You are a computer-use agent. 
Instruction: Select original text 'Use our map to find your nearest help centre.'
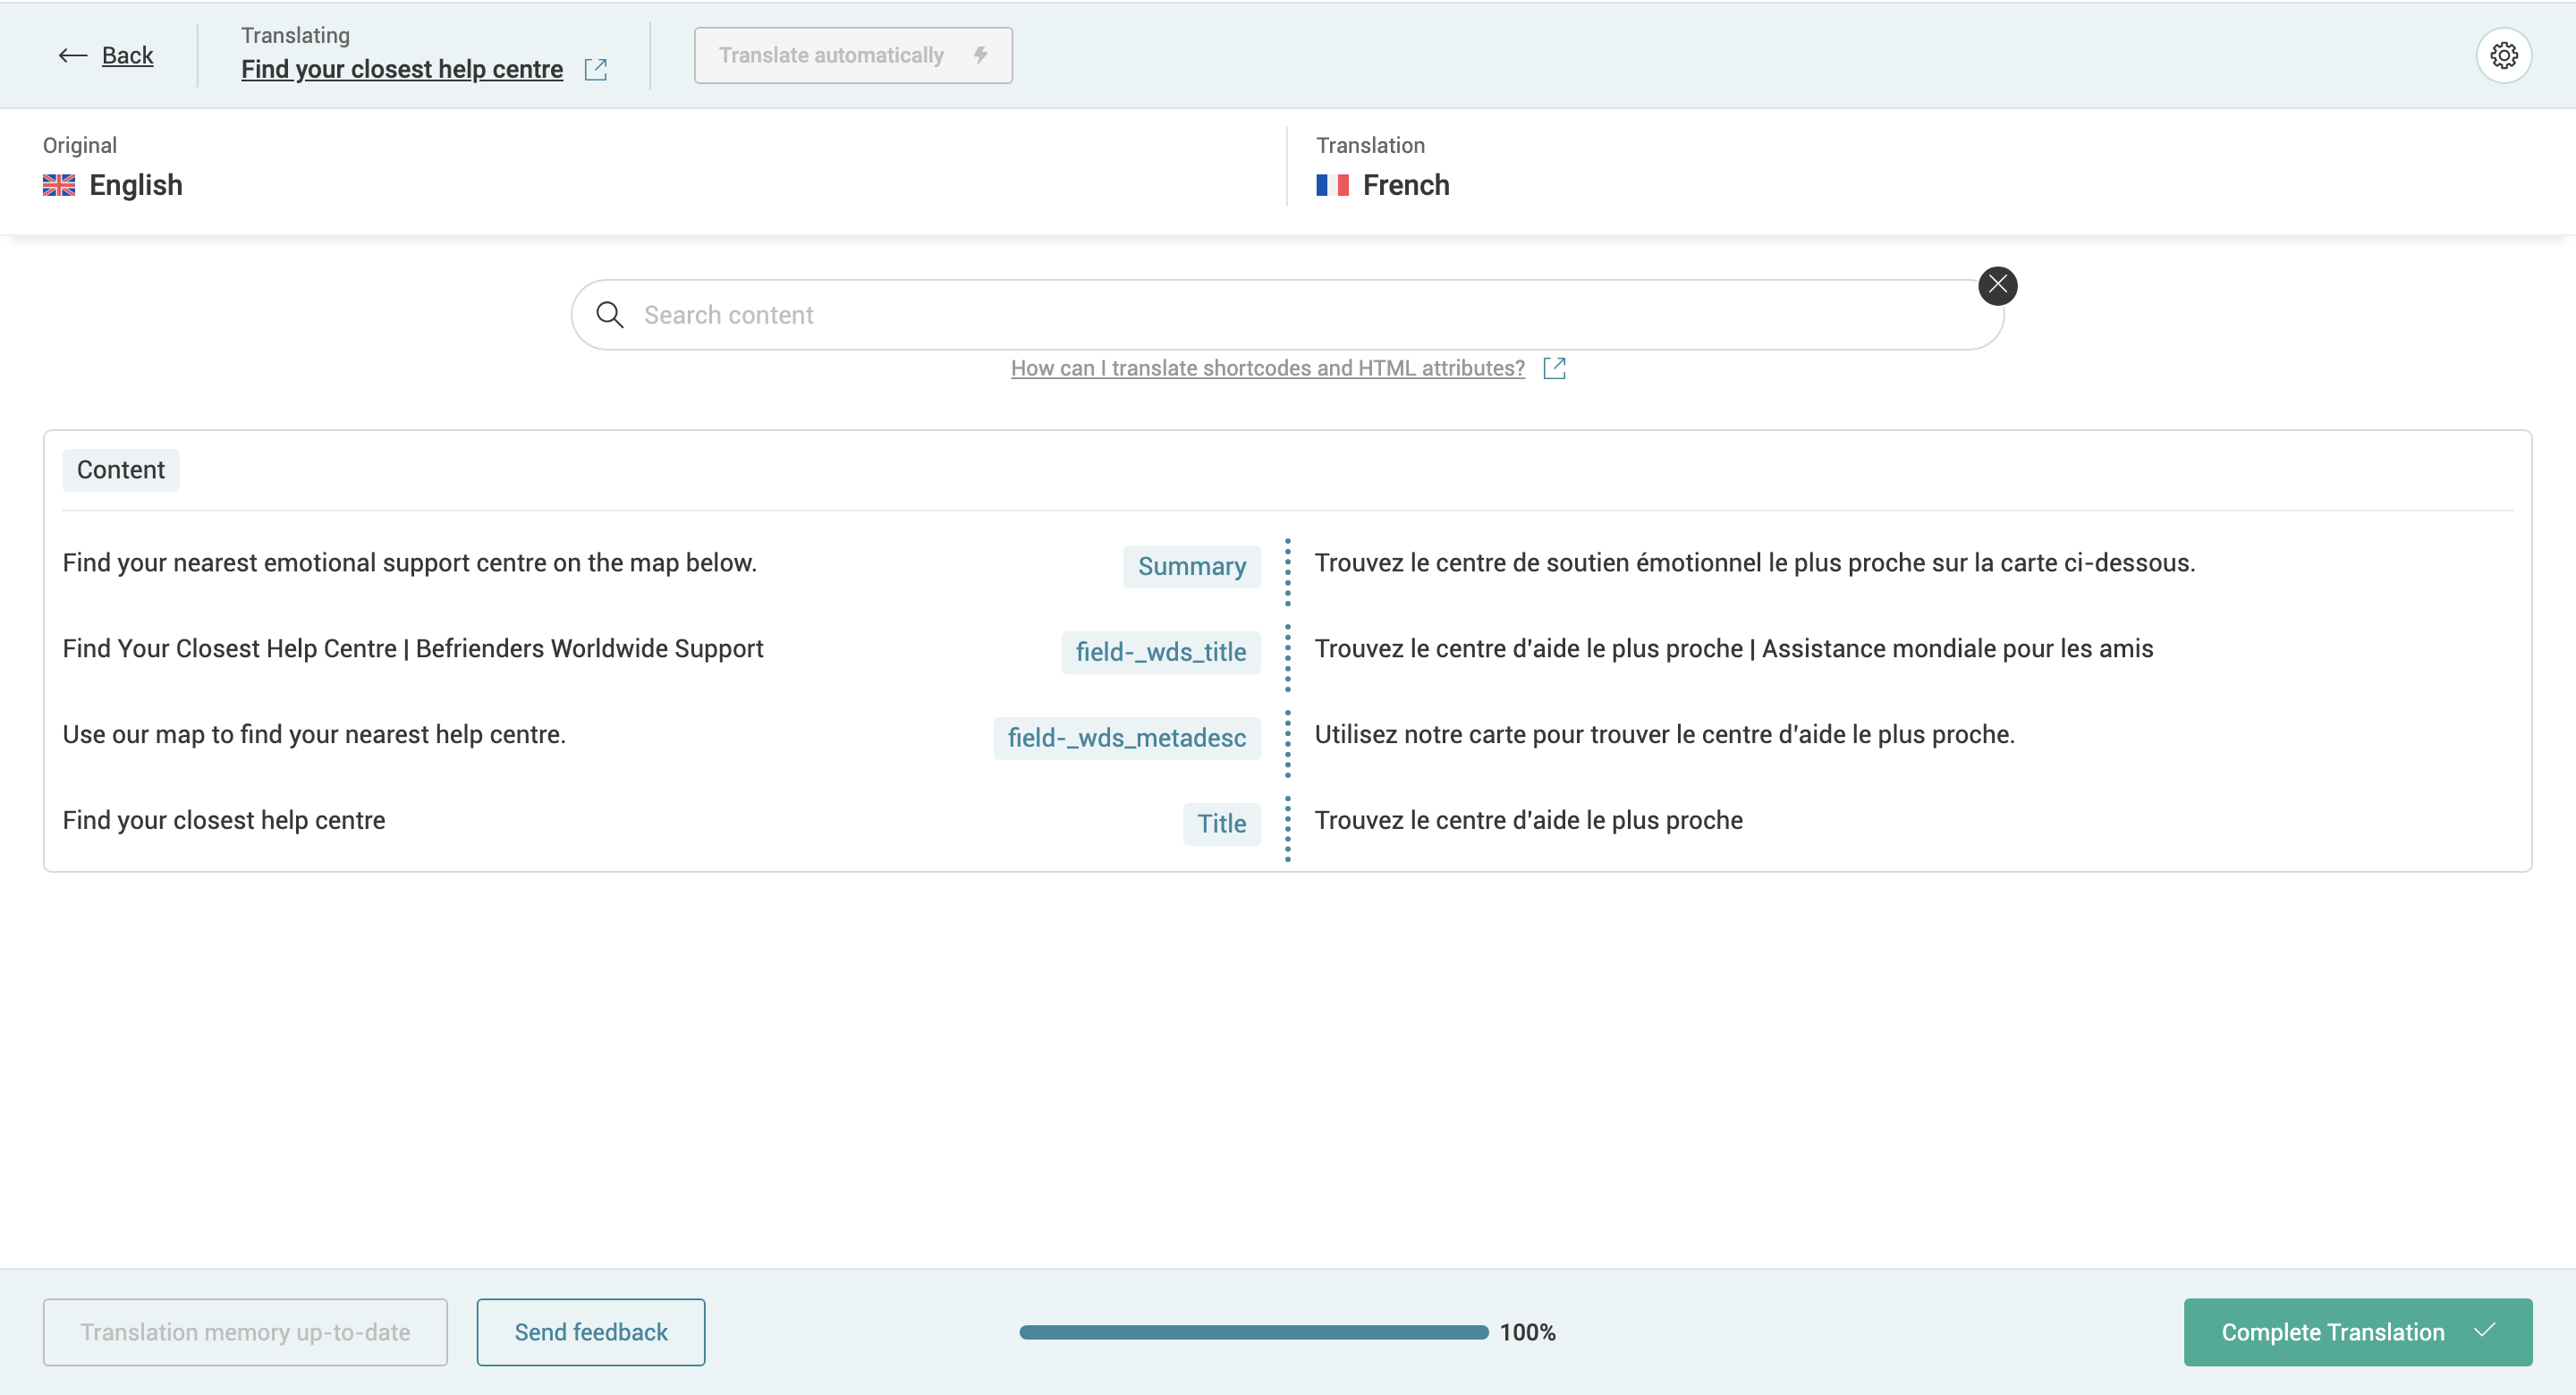(314, 735)
